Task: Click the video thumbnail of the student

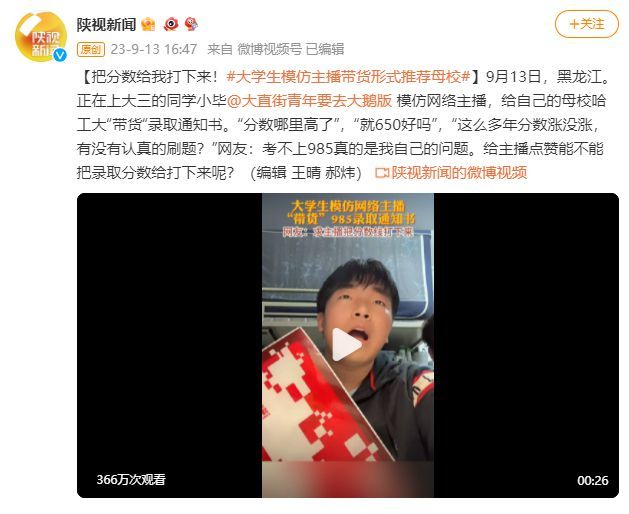Action: pyautogui.click(x=348, y=345)
